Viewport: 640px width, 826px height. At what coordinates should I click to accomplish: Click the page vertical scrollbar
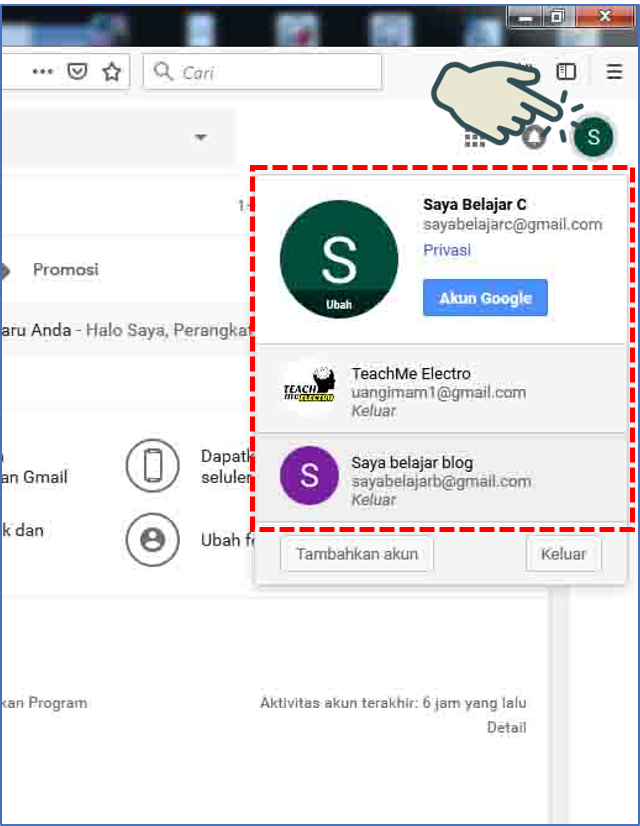click(559, 706)
